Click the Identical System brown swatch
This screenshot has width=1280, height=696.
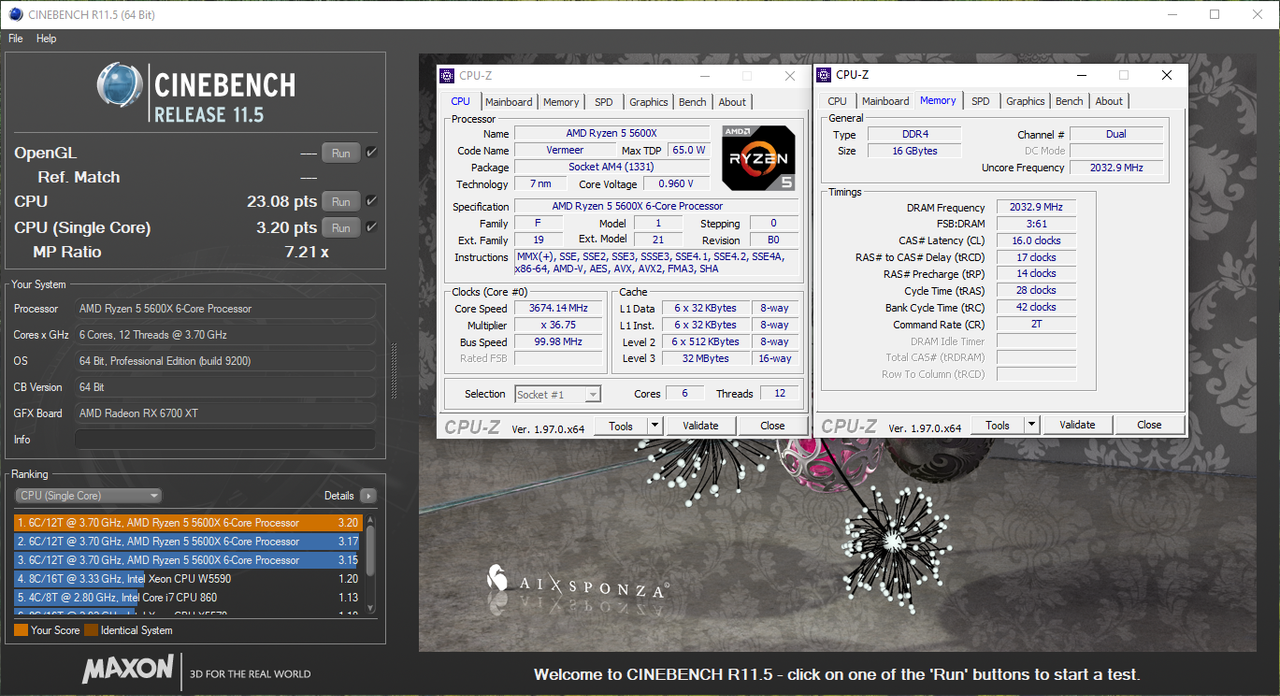coord(91,631)
